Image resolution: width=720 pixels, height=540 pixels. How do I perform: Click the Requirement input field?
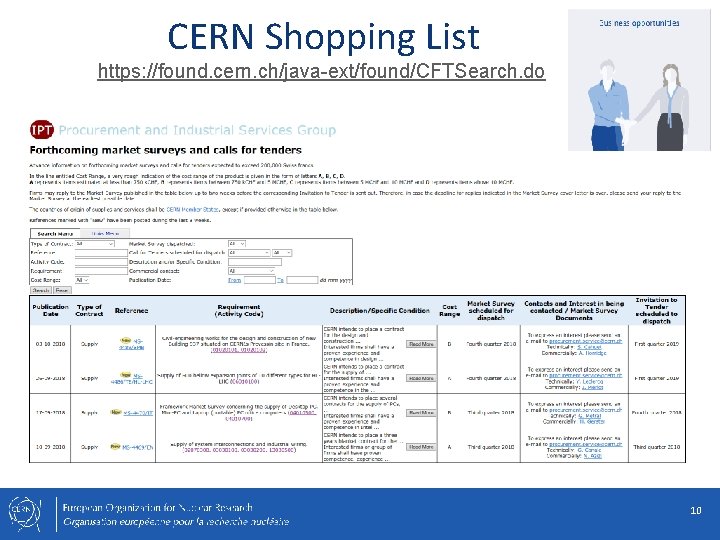point(101,271)
